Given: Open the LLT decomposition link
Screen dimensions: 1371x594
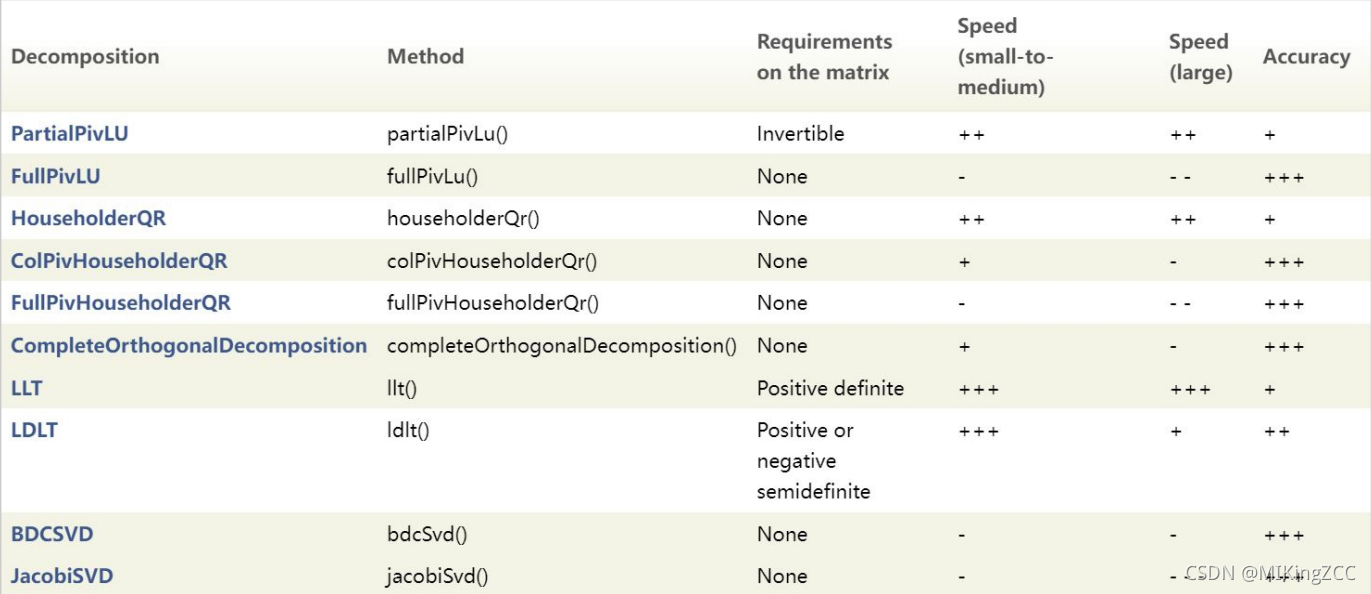Looking at the screenshot, I should point(26,388).
